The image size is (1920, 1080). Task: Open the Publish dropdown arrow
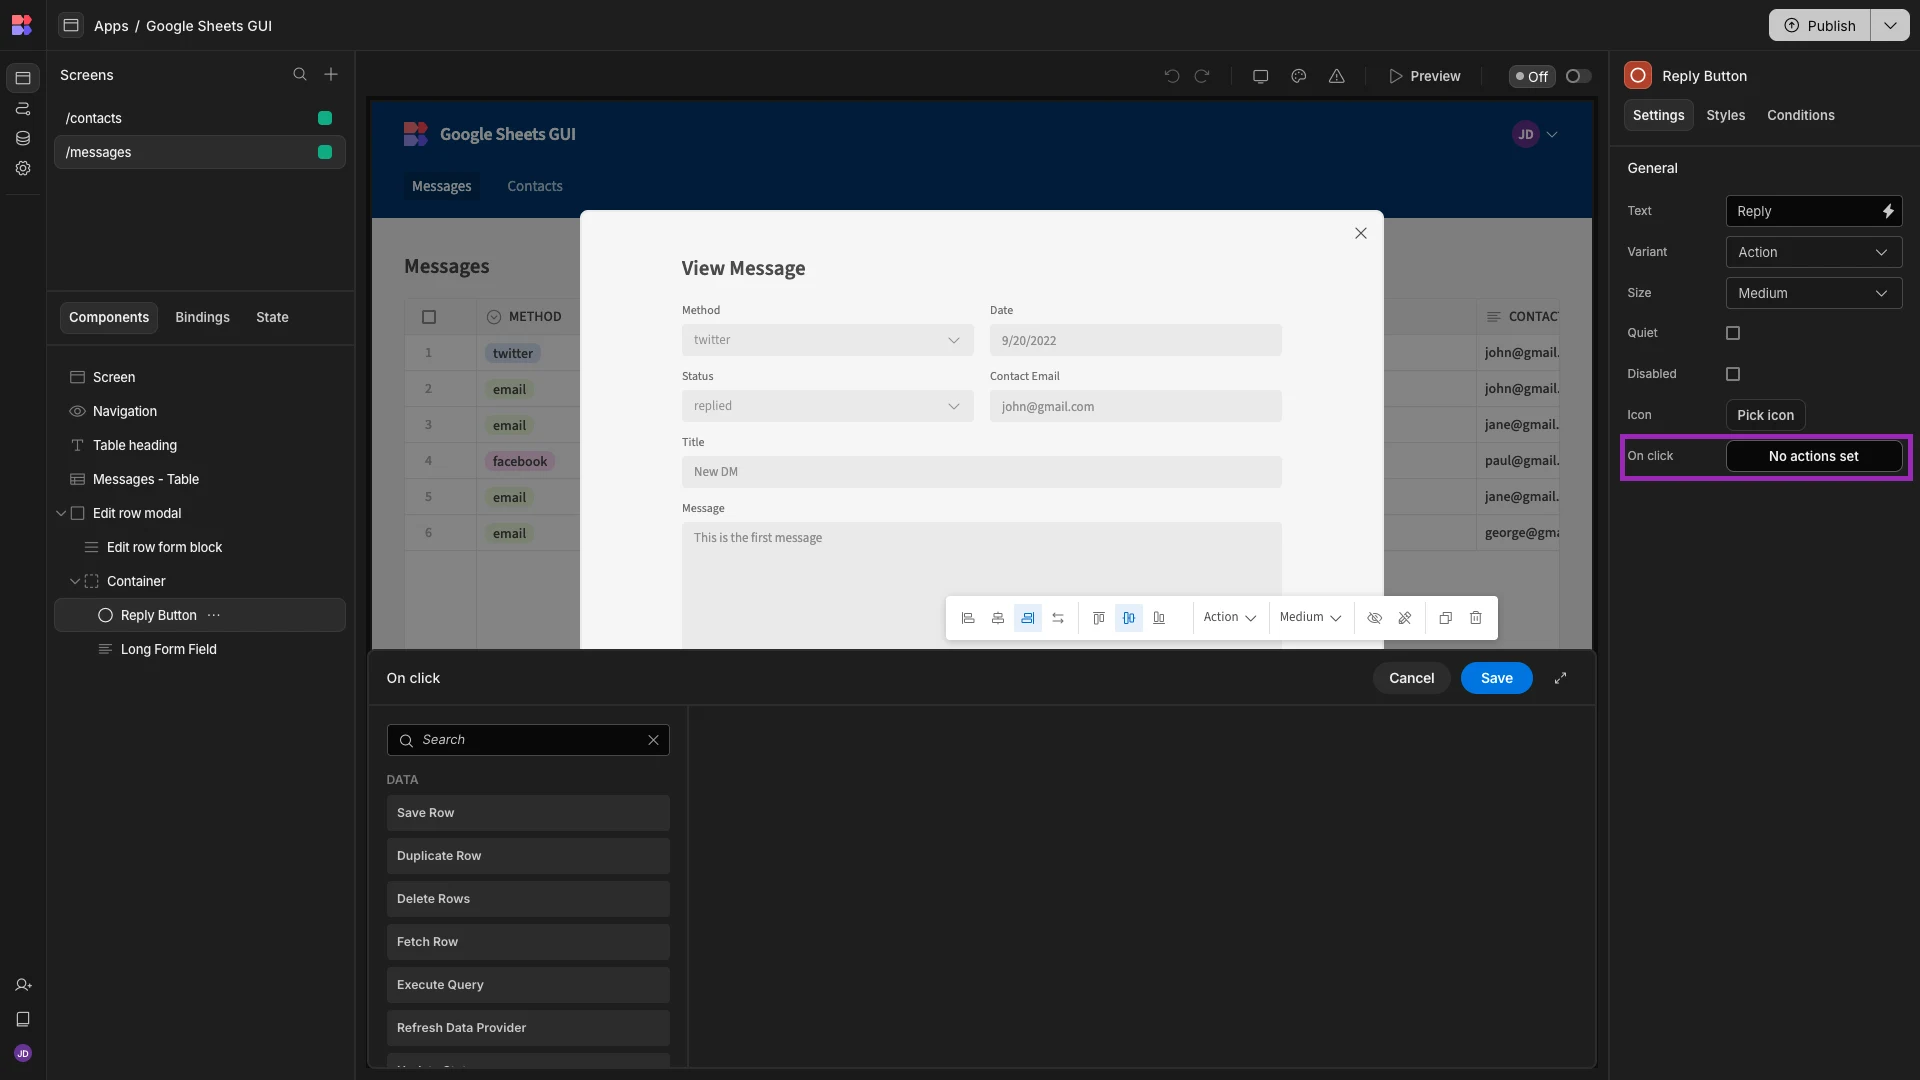(x=1890, y=25)
